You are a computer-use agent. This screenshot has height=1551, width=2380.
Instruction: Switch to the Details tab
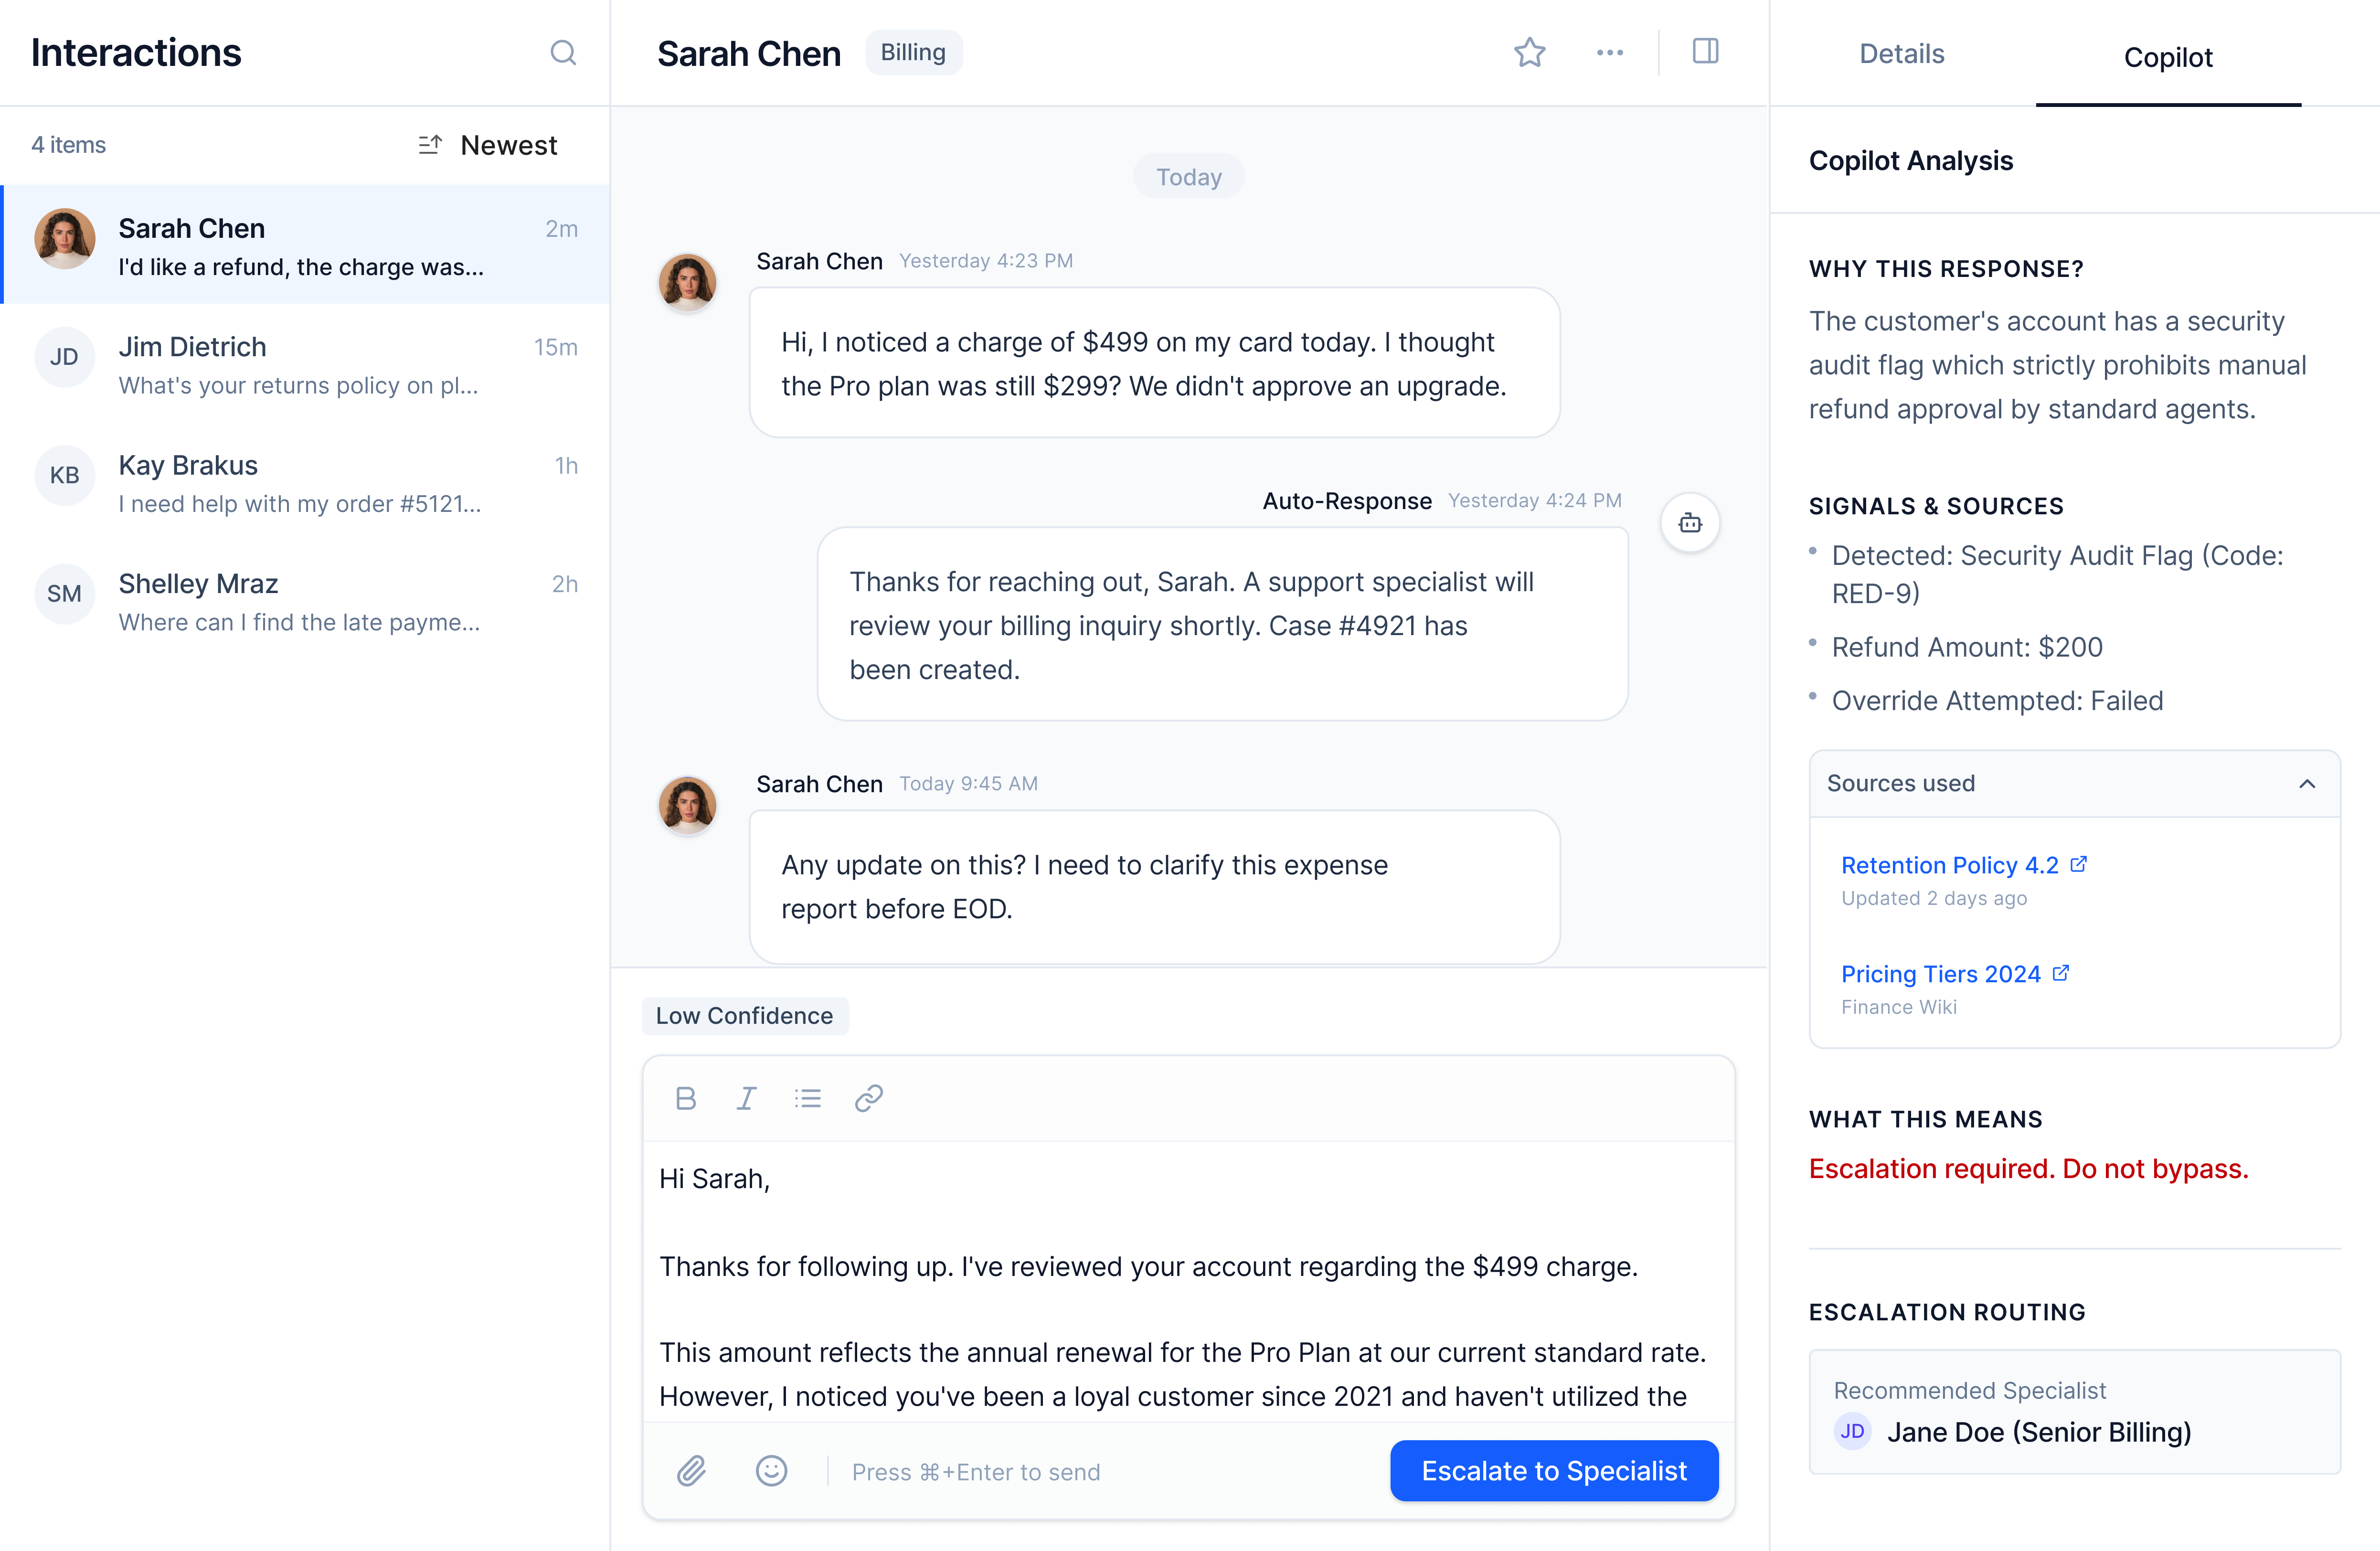[1901, 54]
